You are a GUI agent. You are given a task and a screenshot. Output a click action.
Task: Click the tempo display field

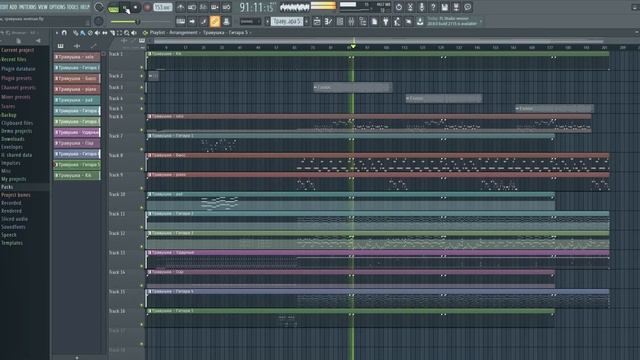point(162,7)
